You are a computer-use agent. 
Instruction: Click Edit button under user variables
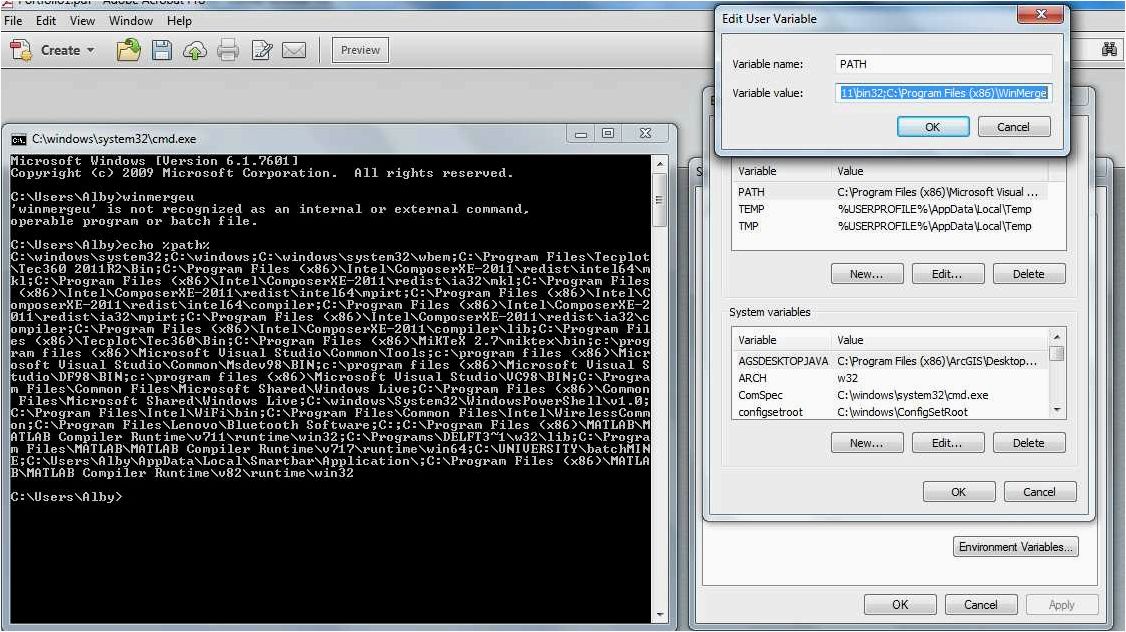[x=947, y=274]
